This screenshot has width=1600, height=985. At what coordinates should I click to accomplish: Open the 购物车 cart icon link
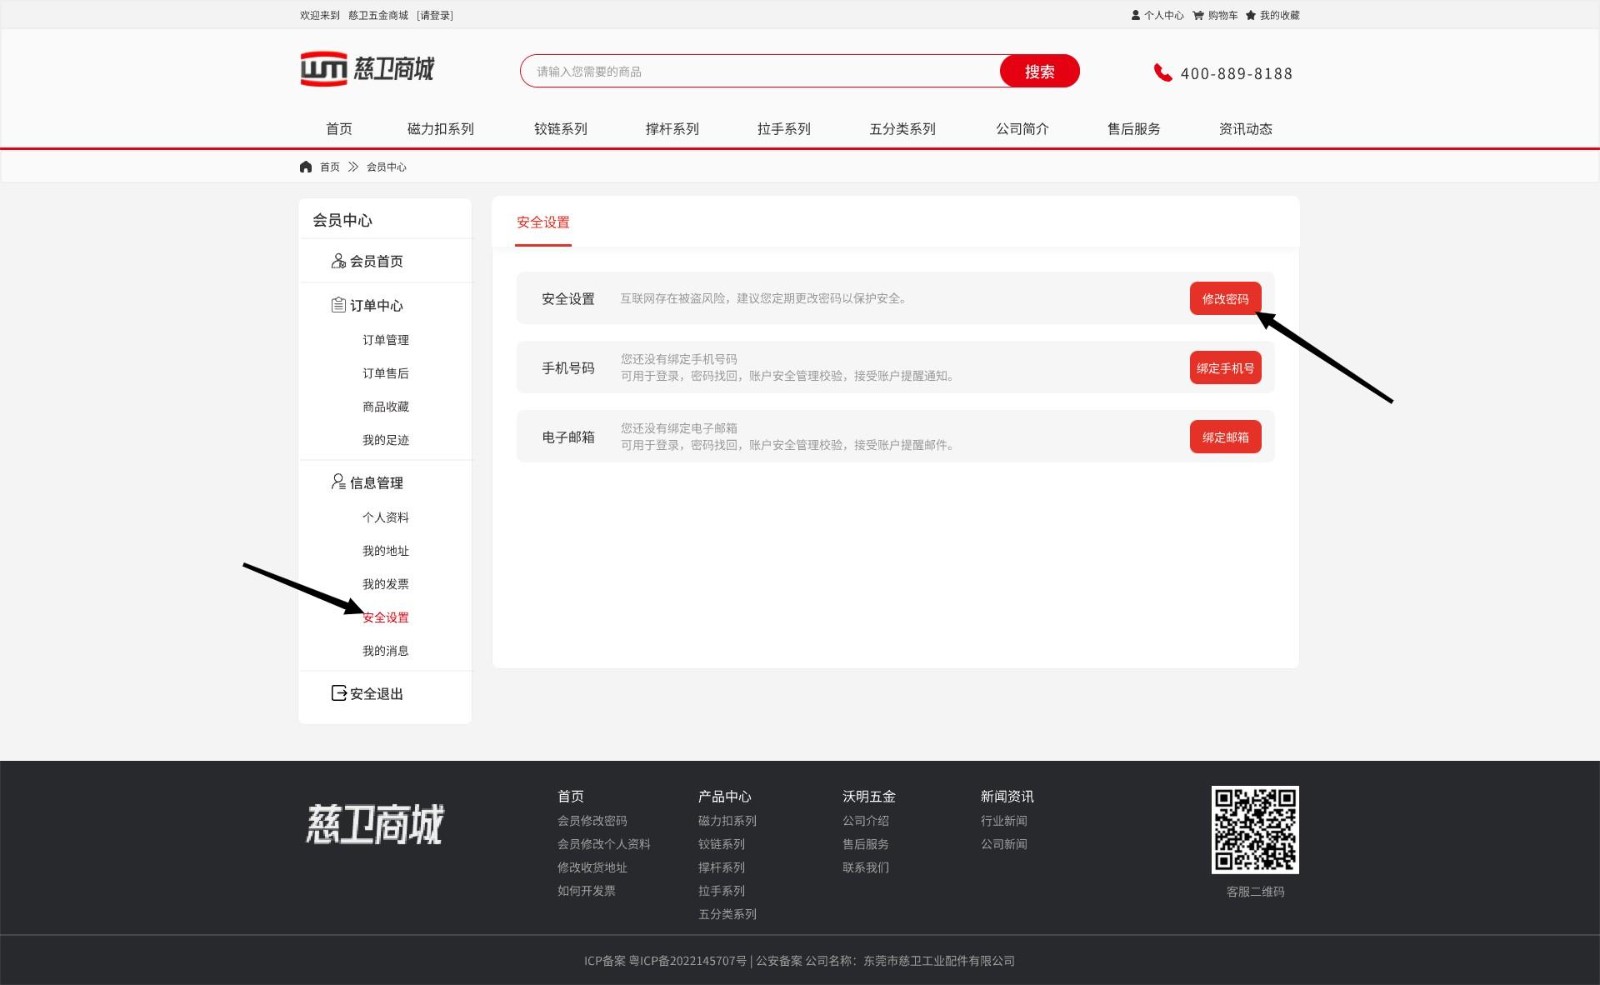pos(1198,15)
